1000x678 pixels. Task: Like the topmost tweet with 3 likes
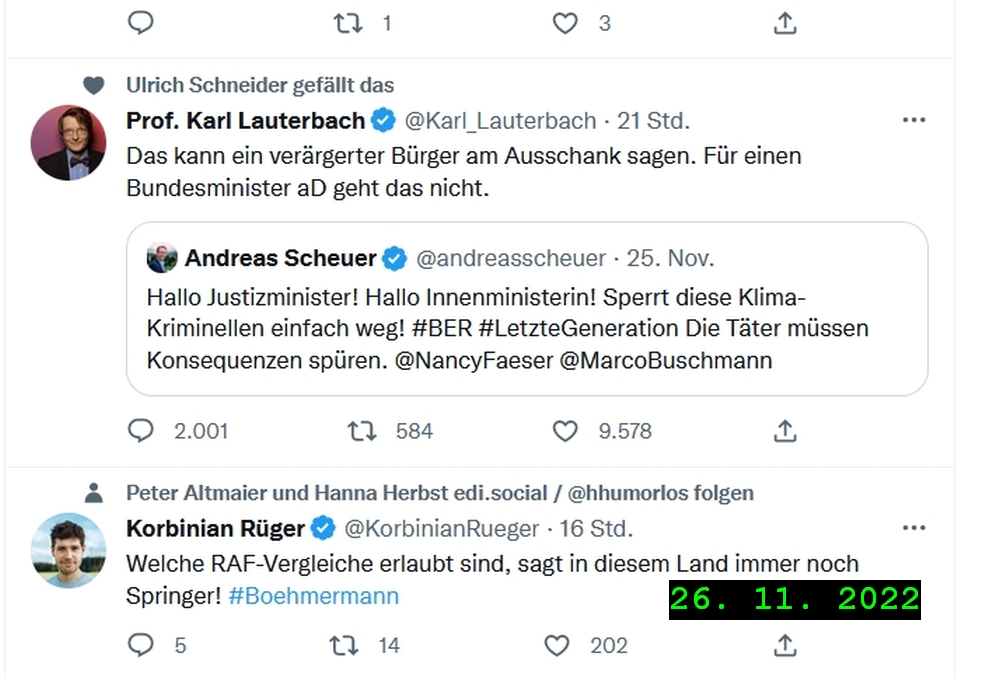pos(566,23)
